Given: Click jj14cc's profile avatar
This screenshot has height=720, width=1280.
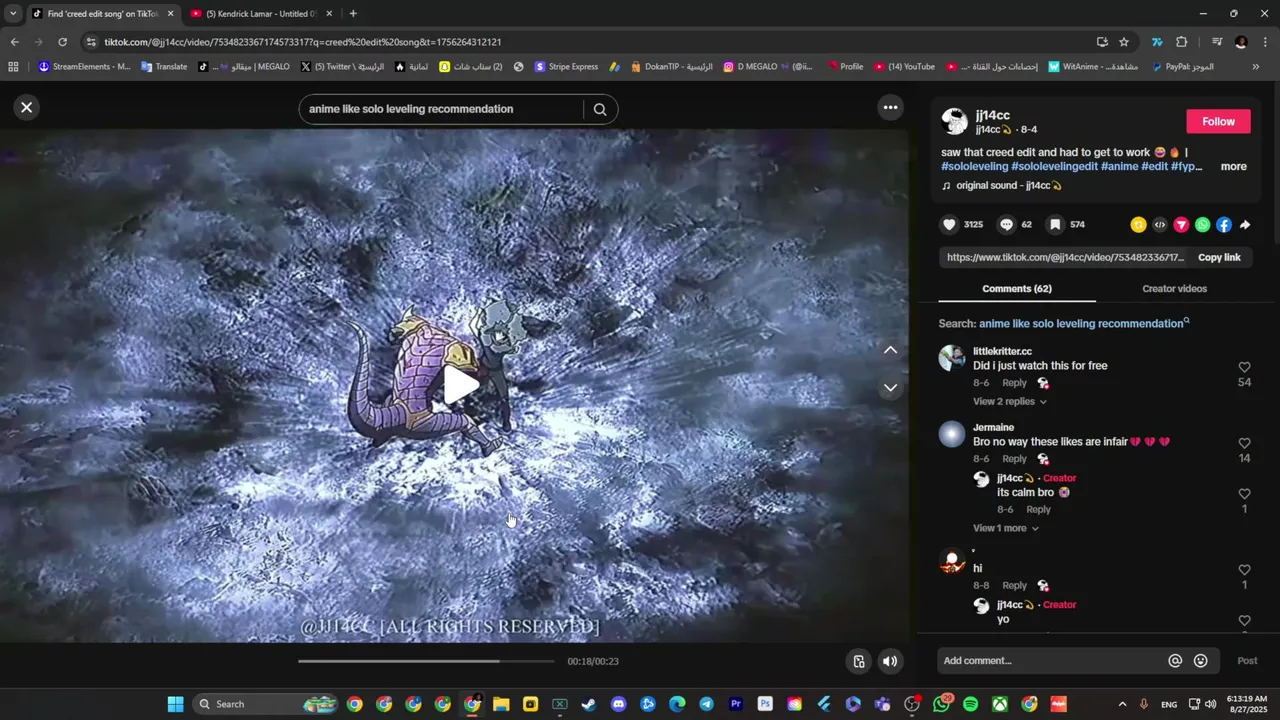Looking at the screenshot, I should tap(954, 122).
